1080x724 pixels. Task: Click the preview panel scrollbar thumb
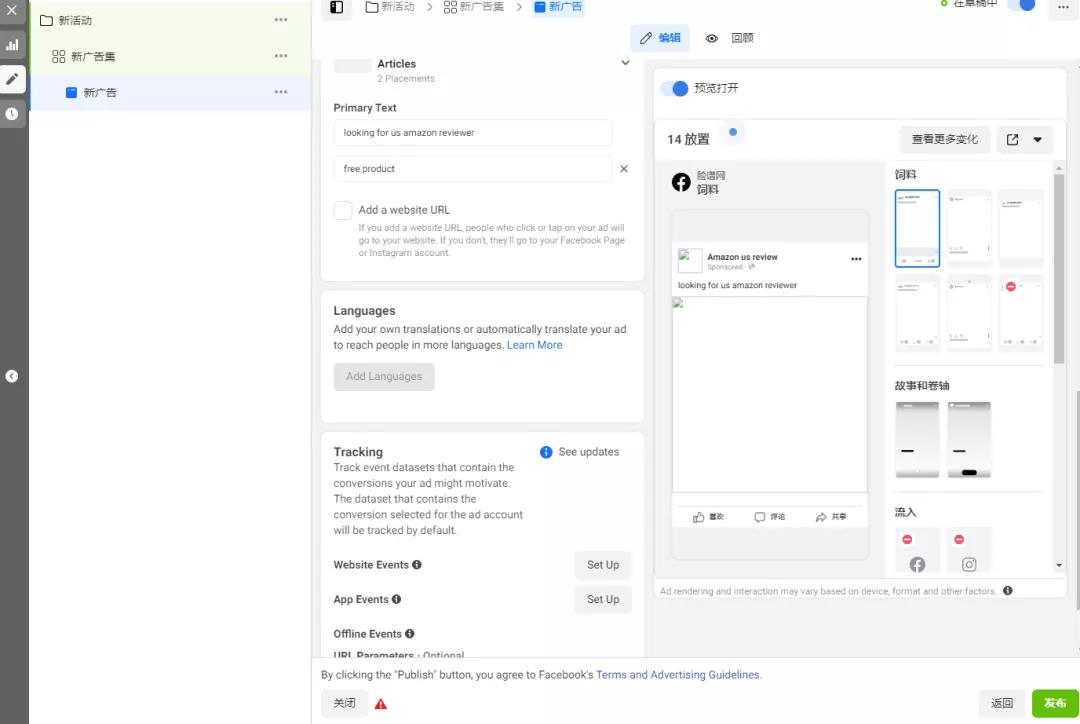coord(1059,269)
